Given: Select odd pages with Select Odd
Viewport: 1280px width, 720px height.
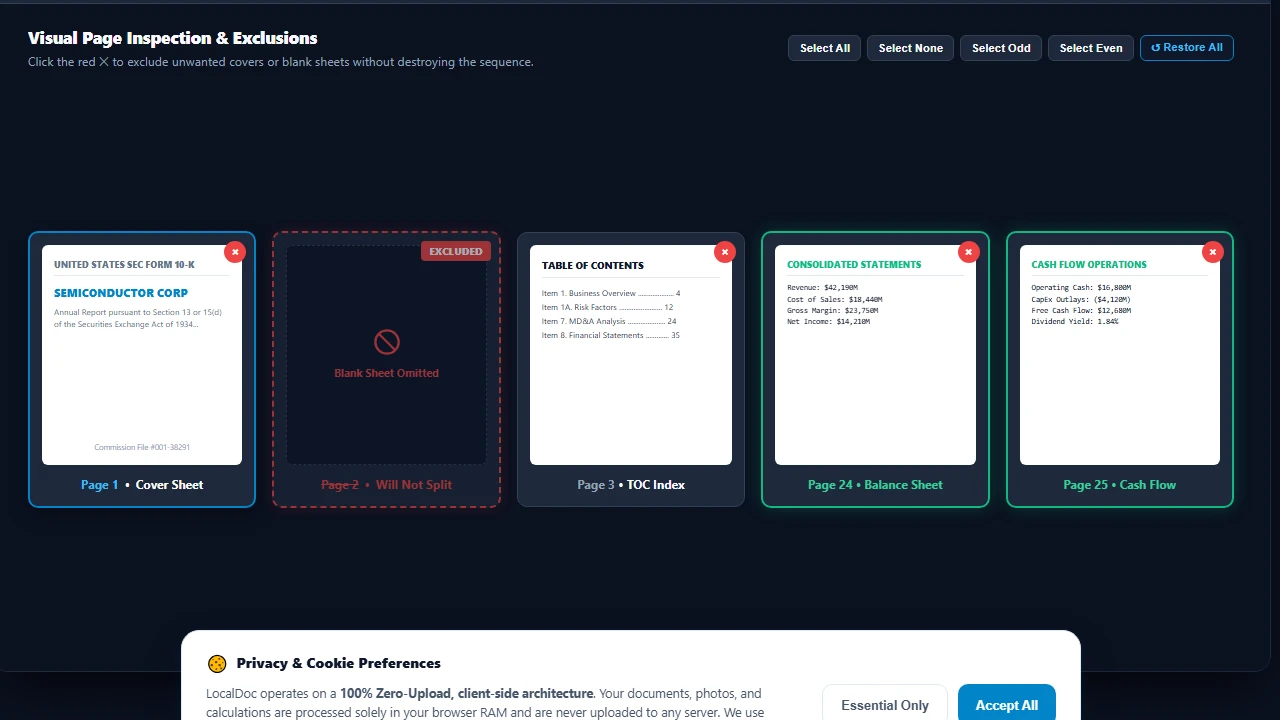Looking at the screenshot, I should (x=1001, y=48).
